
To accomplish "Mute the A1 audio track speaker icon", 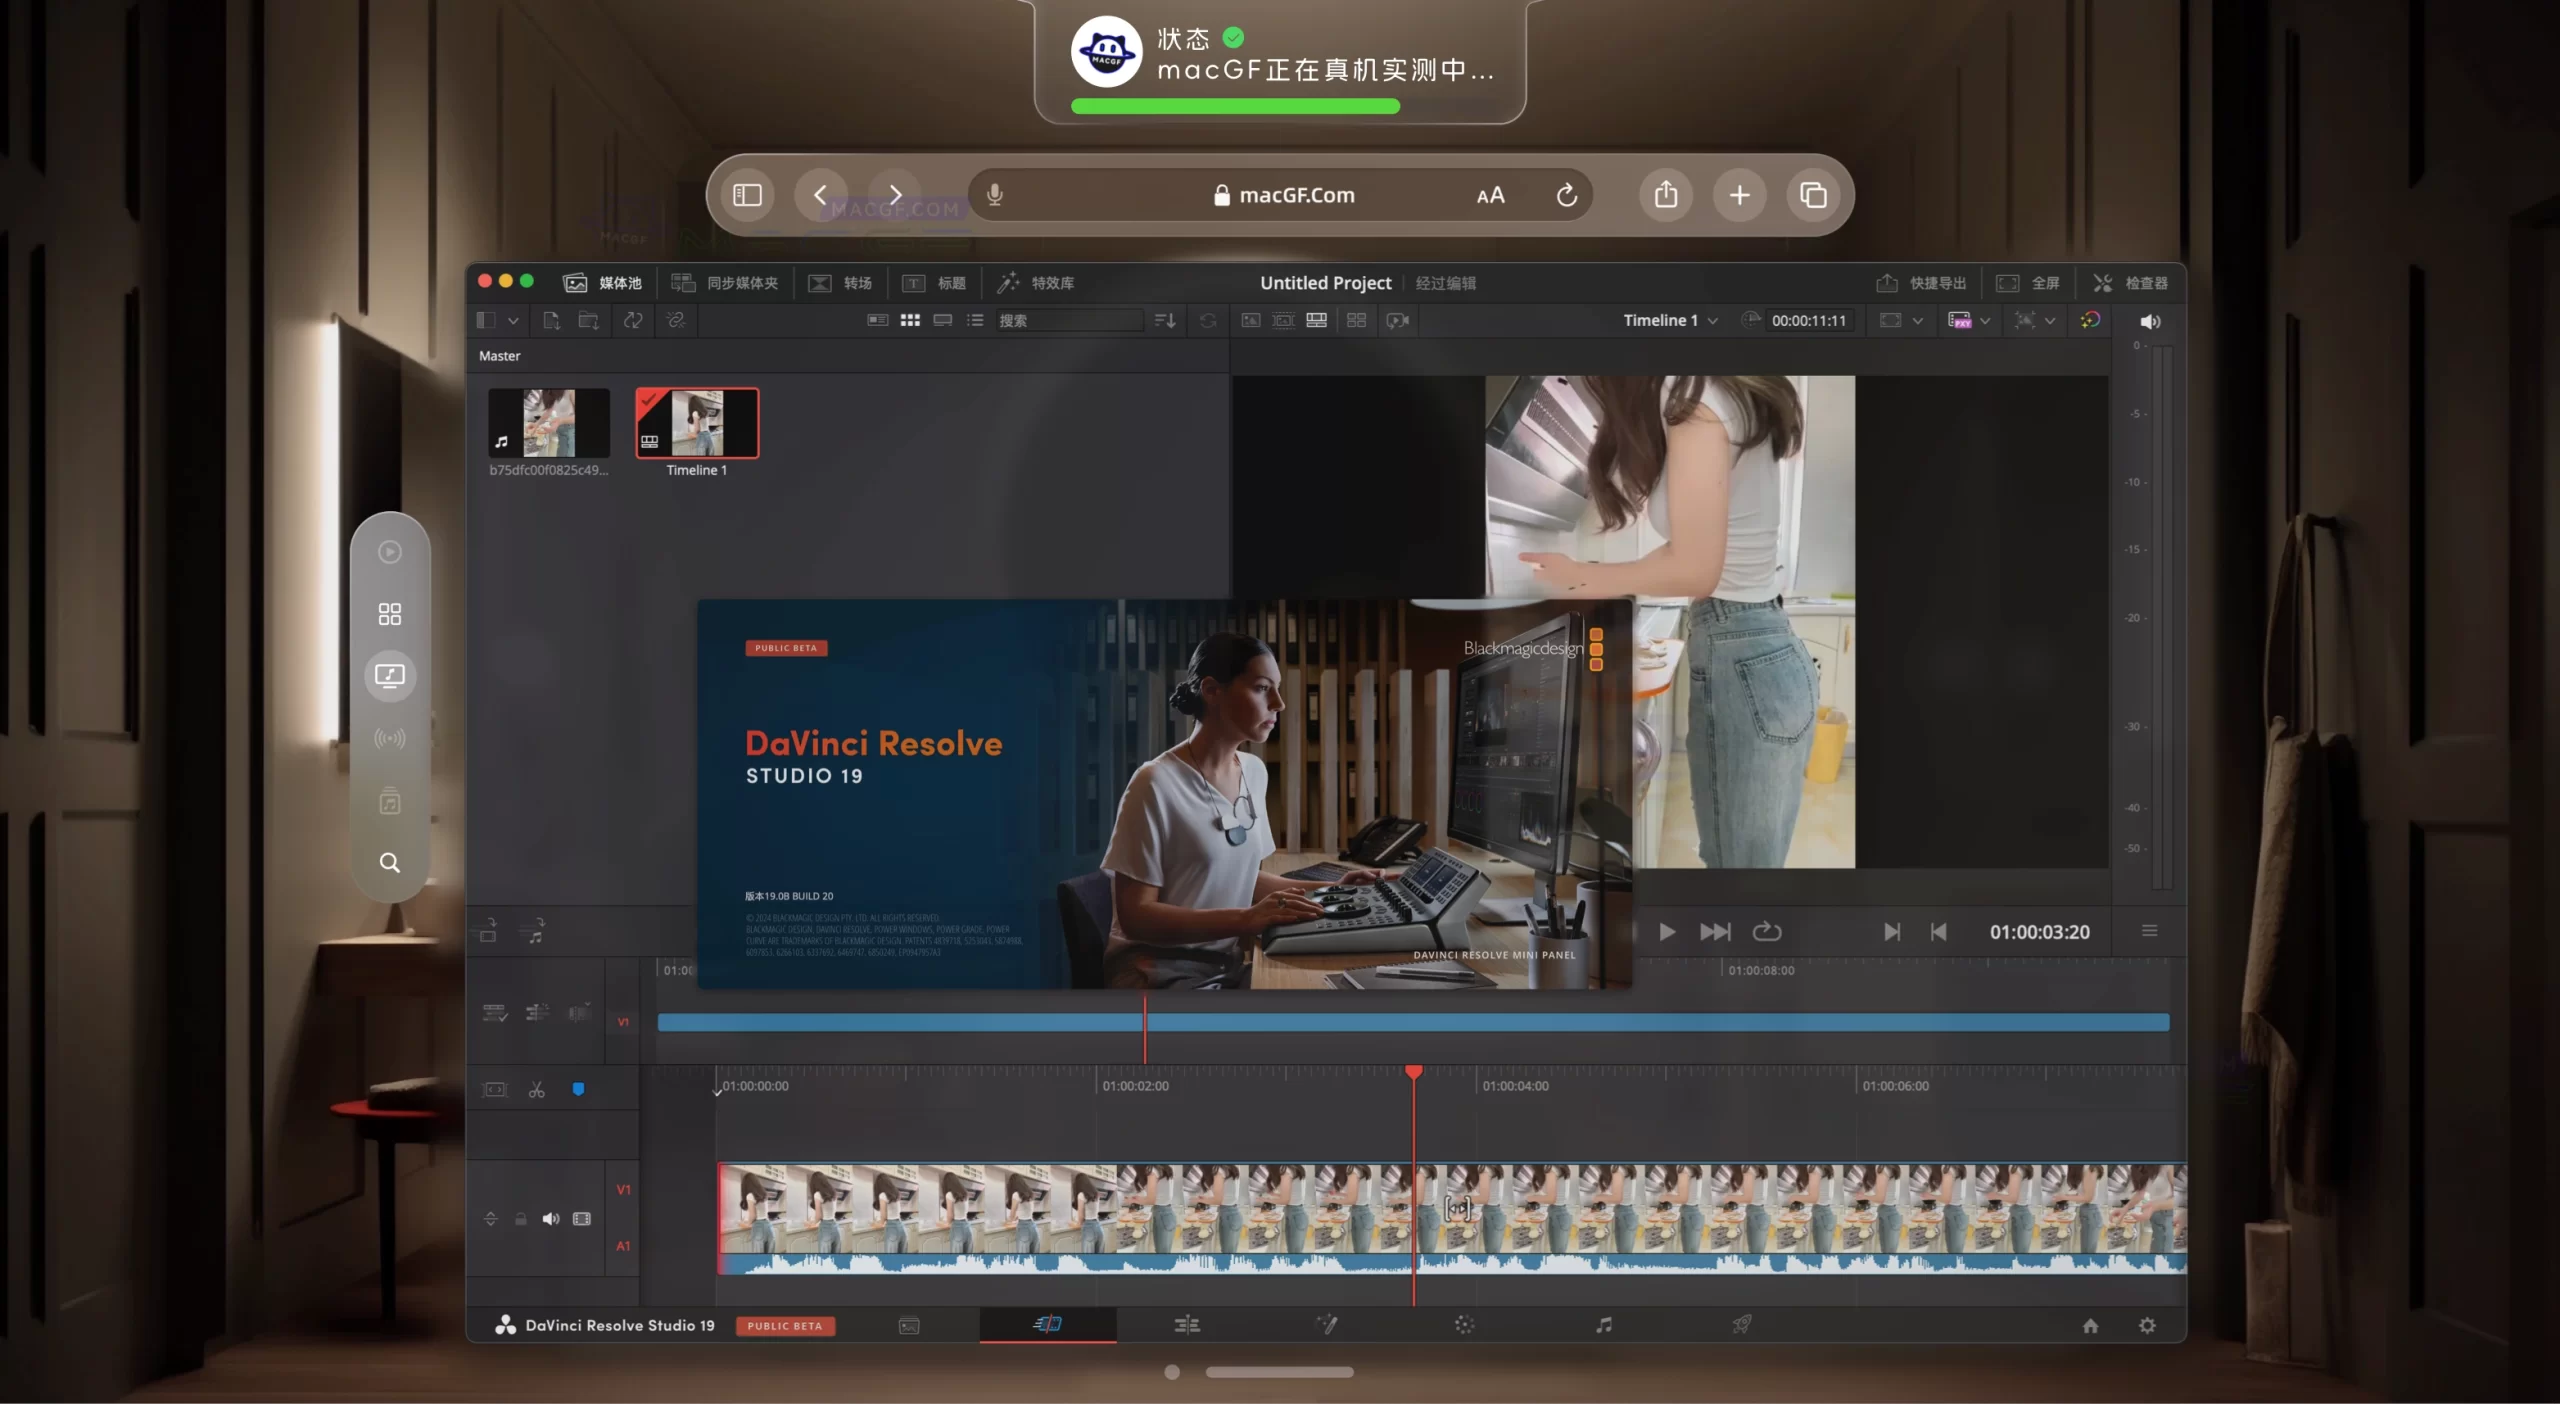I will [551, 1219].
